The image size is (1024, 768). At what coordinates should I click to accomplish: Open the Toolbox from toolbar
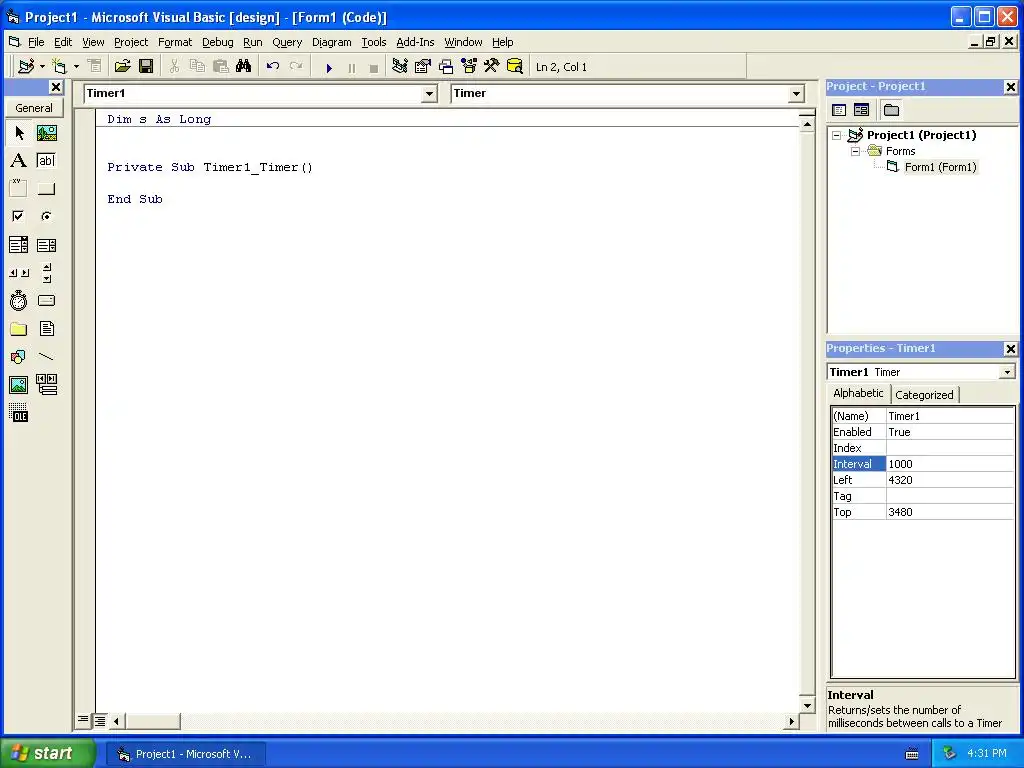click(492, 66)
